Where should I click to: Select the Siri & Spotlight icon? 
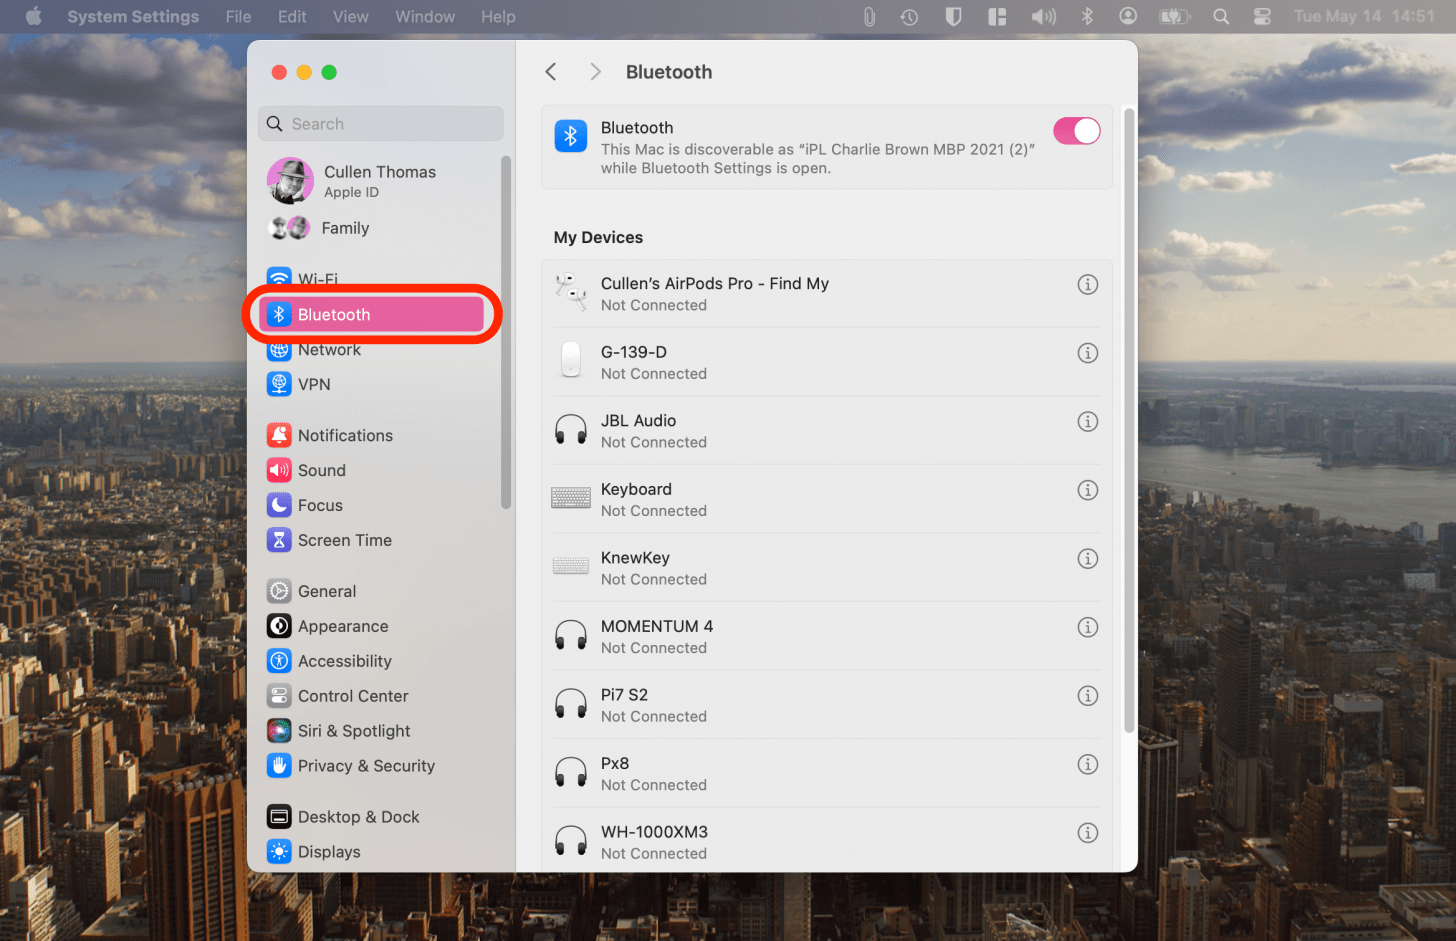click(278, 731)
